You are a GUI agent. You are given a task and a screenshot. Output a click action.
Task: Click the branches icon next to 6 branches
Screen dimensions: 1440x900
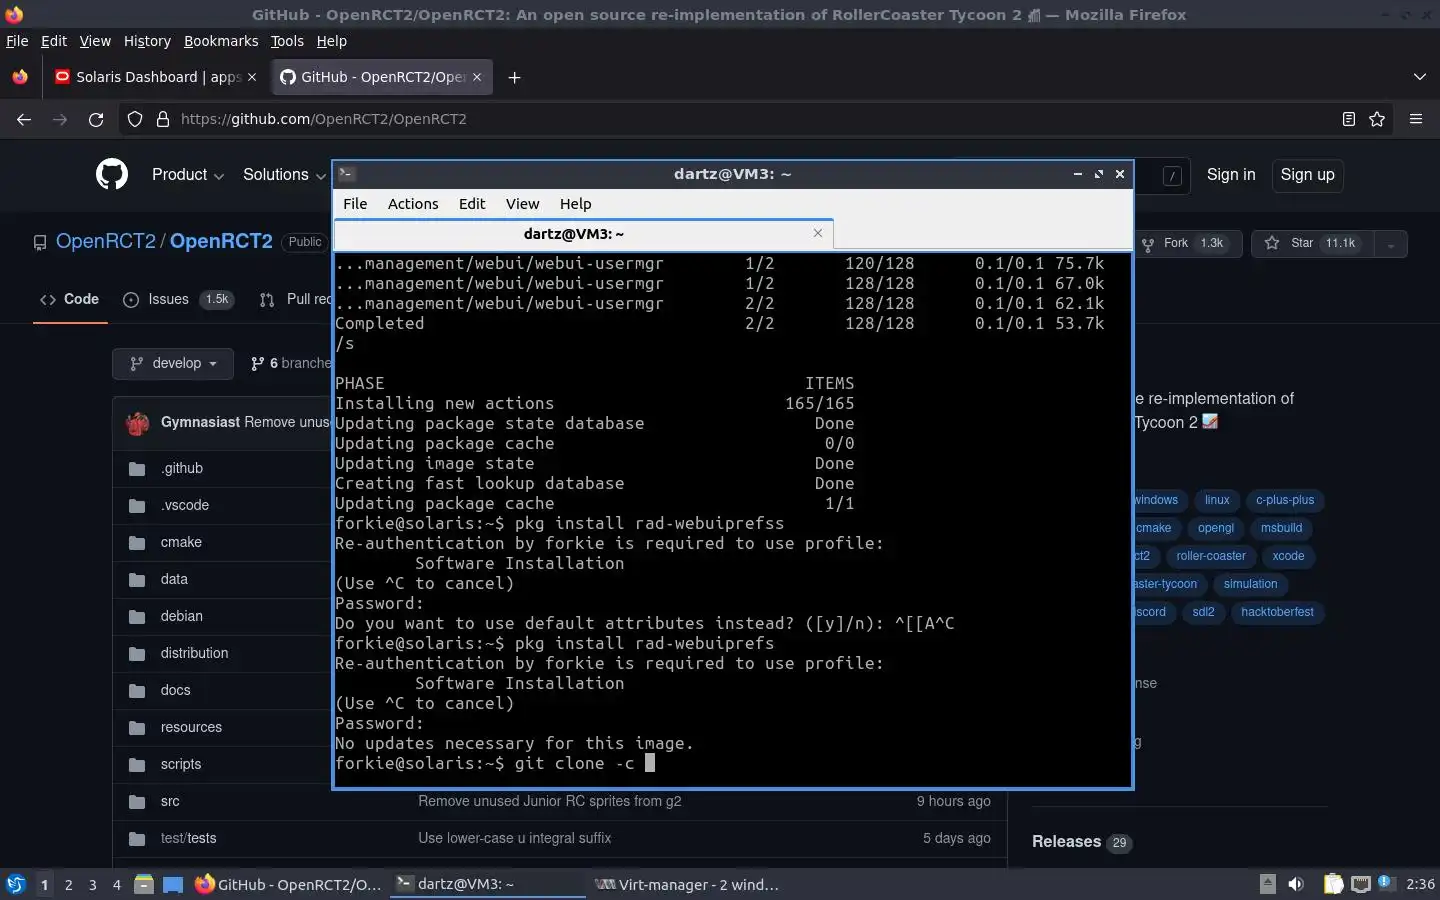[x=258, y=363]
